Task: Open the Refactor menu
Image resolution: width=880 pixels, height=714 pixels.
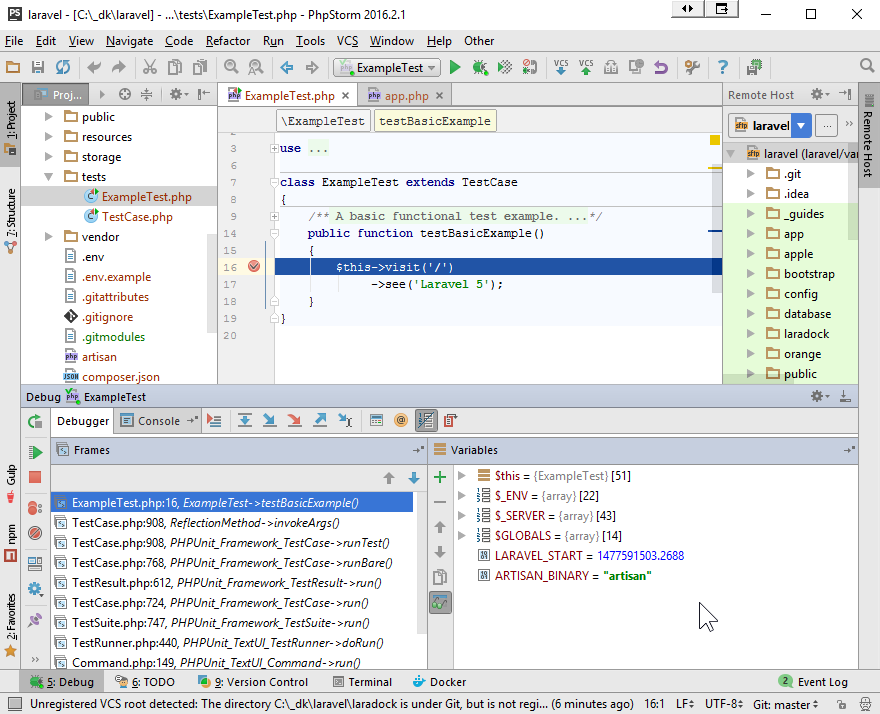Action: click(228, 41)
